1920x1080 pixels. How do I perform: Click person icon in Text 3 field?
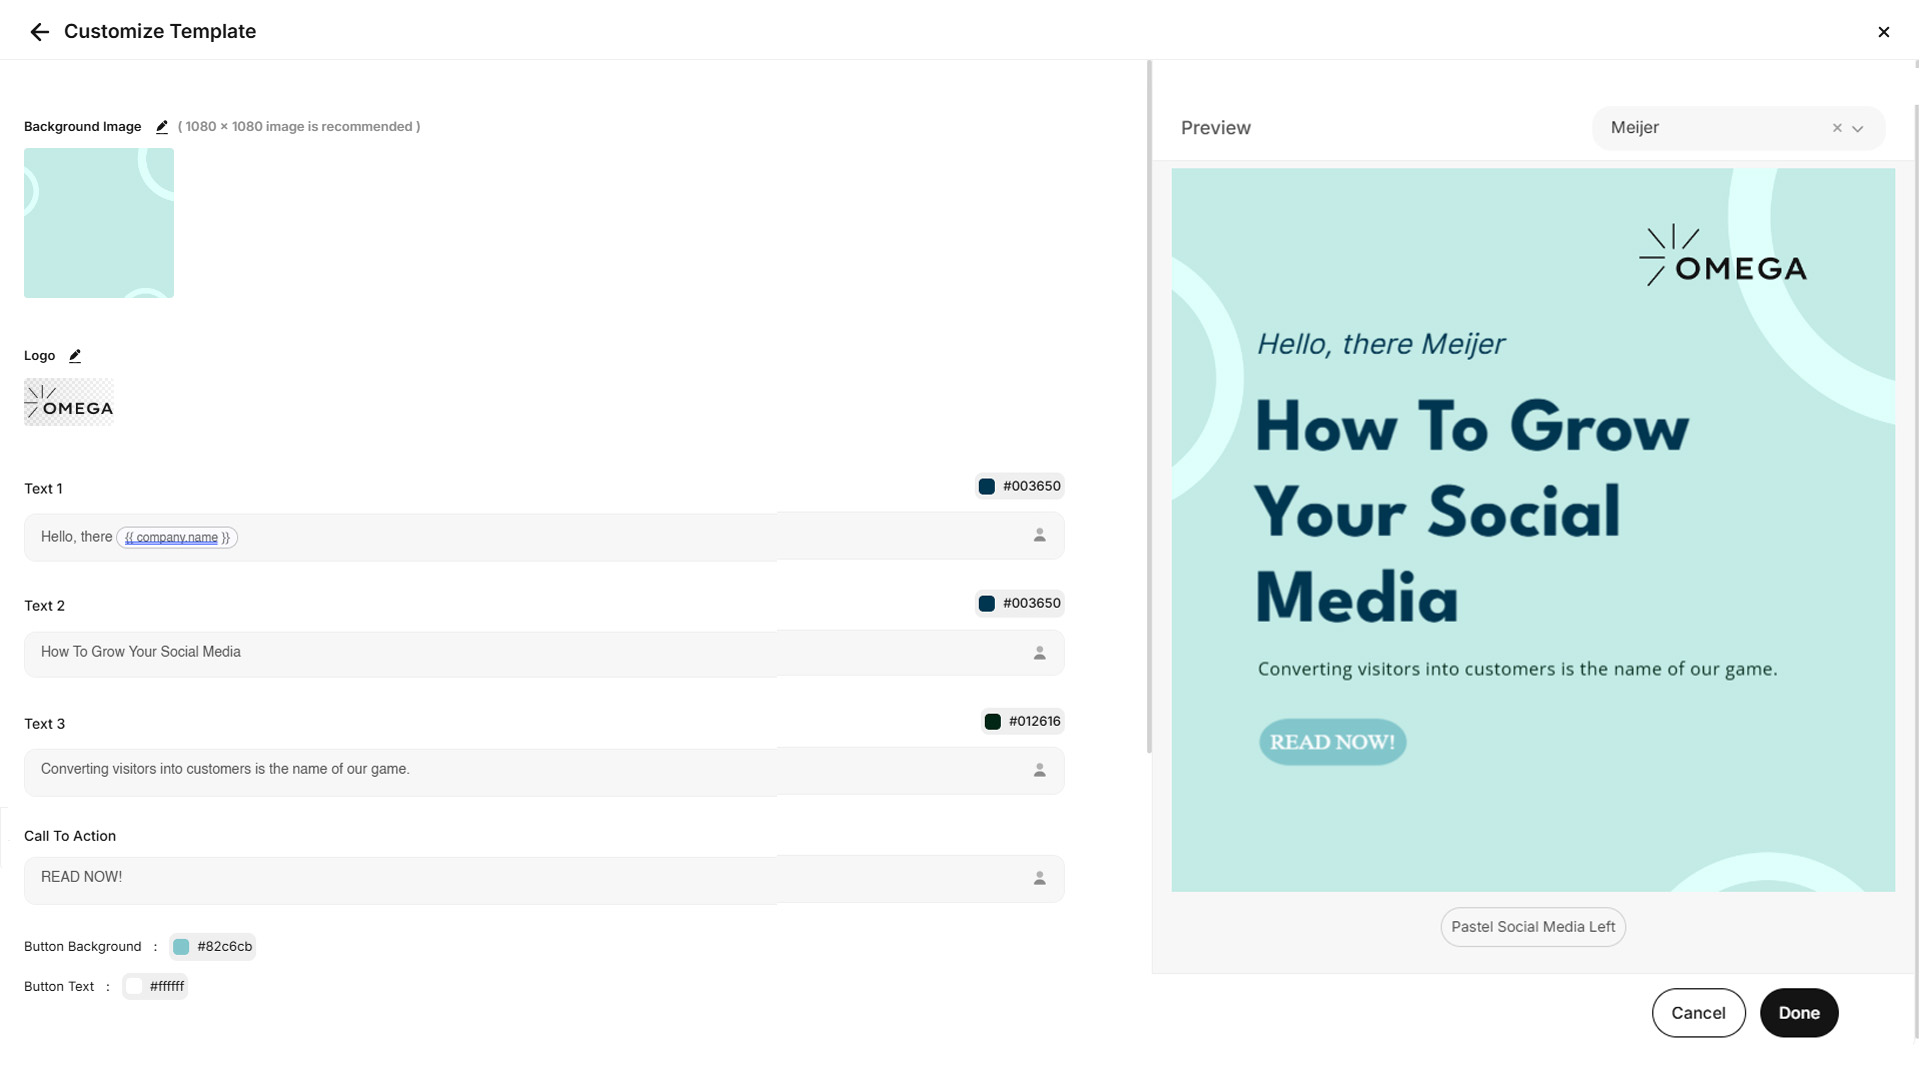[1039, 770]
